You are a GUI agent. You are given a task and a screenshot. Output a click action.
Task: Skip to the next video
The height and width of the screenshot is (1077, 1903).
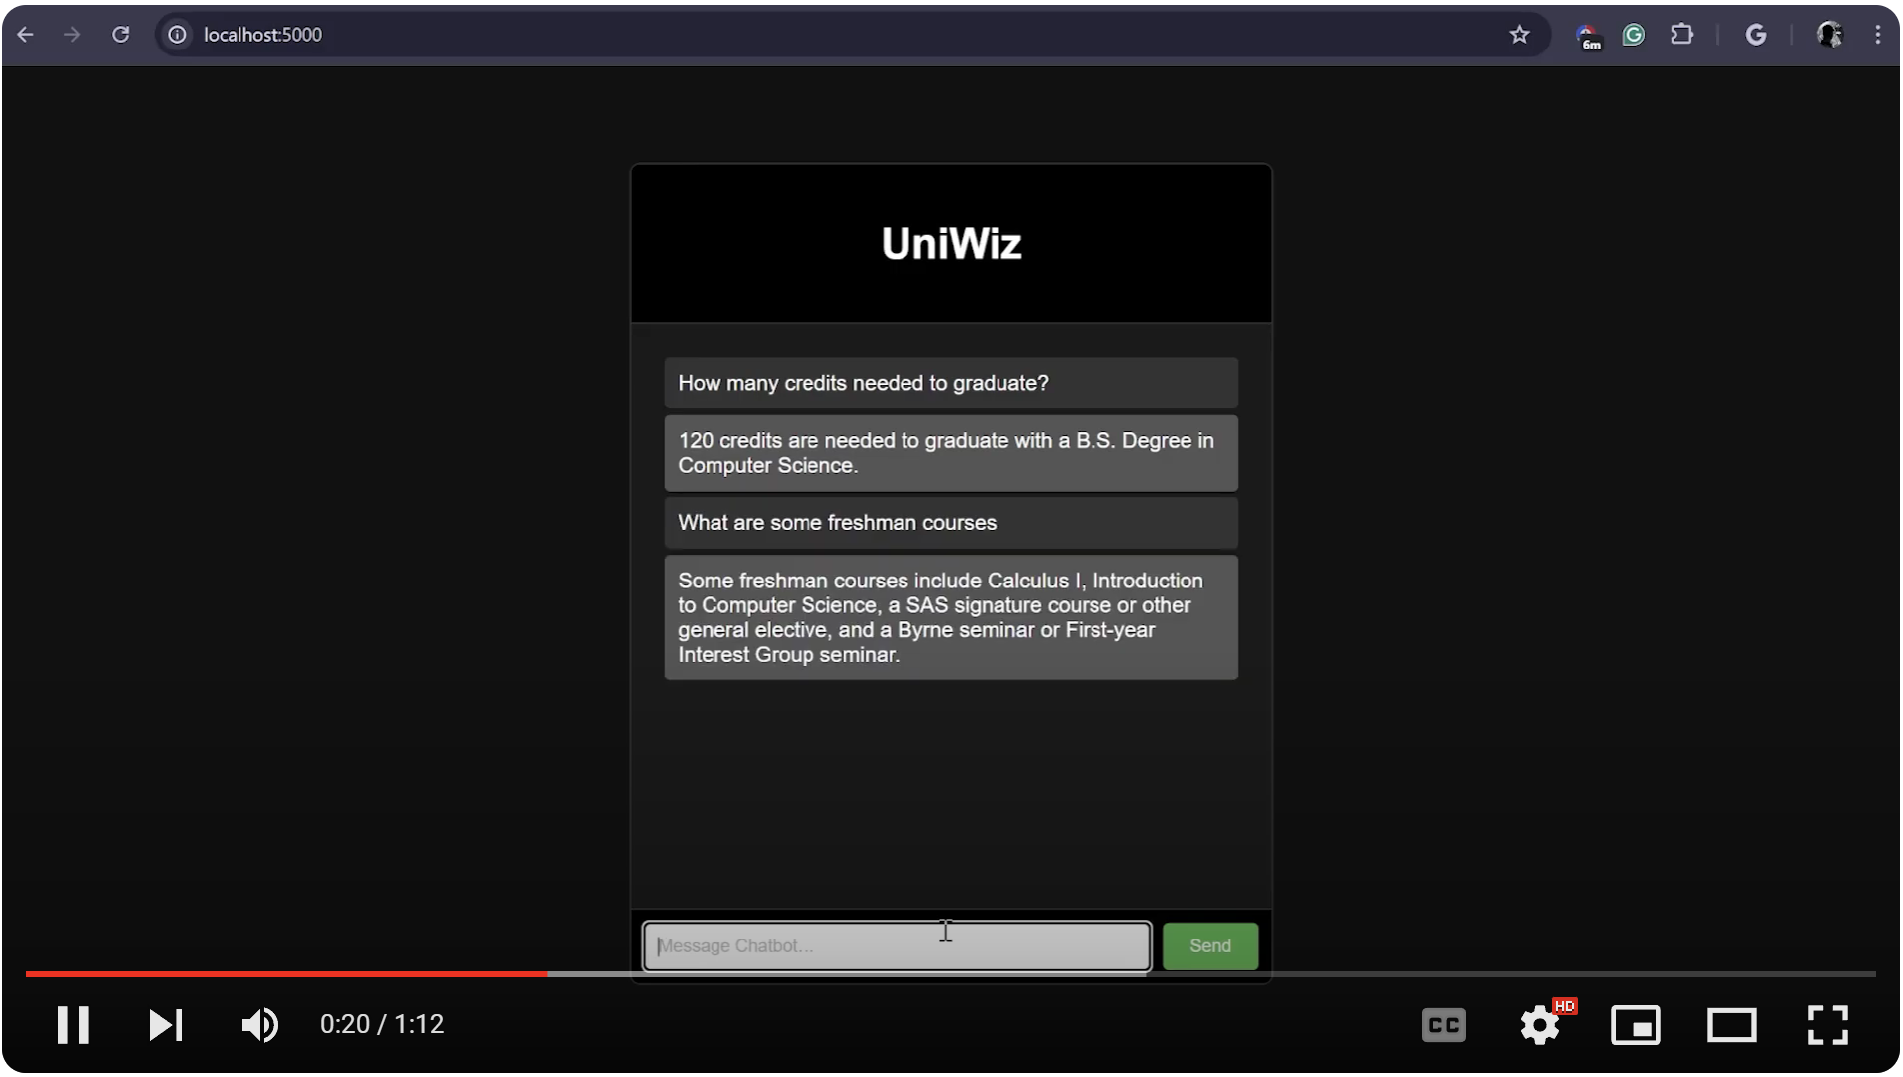166,1025
